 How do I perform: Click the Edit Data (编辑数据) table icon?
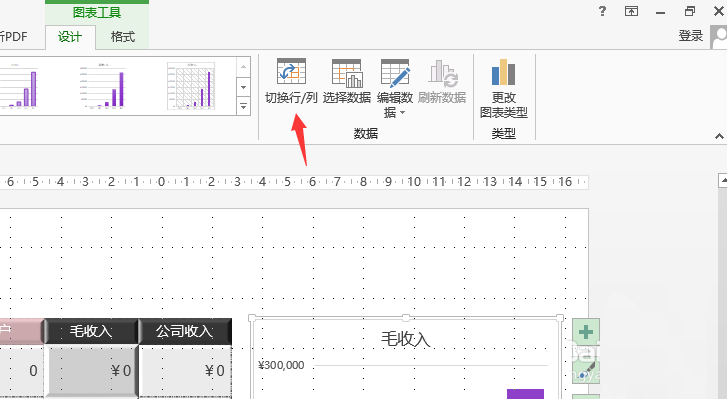tap(395, 73)
